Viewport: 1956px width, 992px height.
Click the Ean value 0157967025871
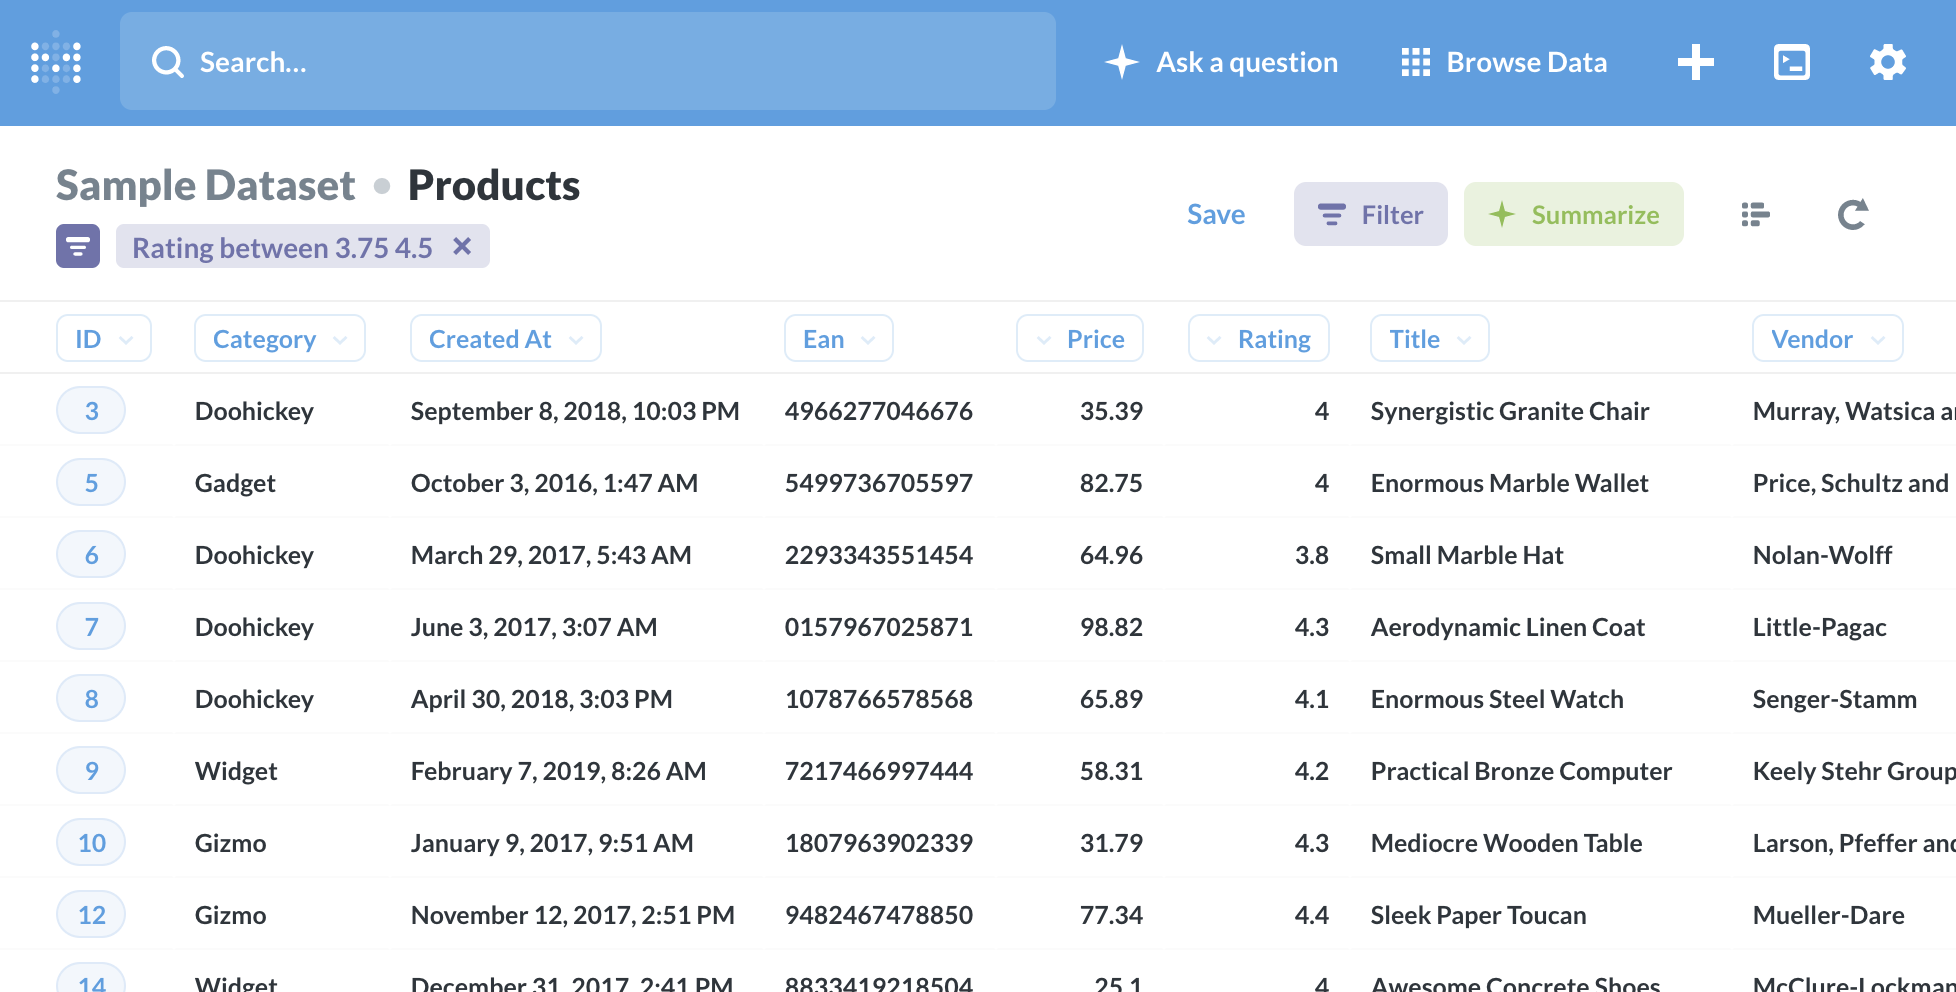(x=879, y=627)
